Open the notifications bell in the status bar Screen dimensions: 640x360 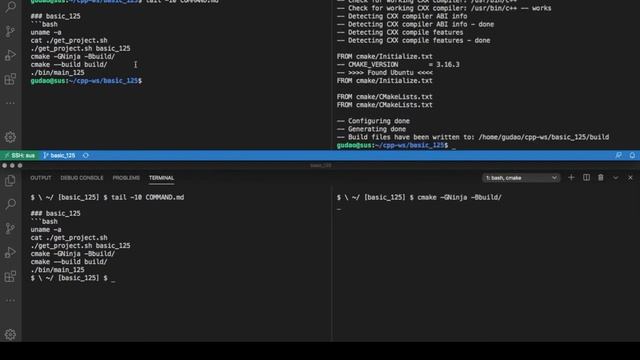[632, 156]
